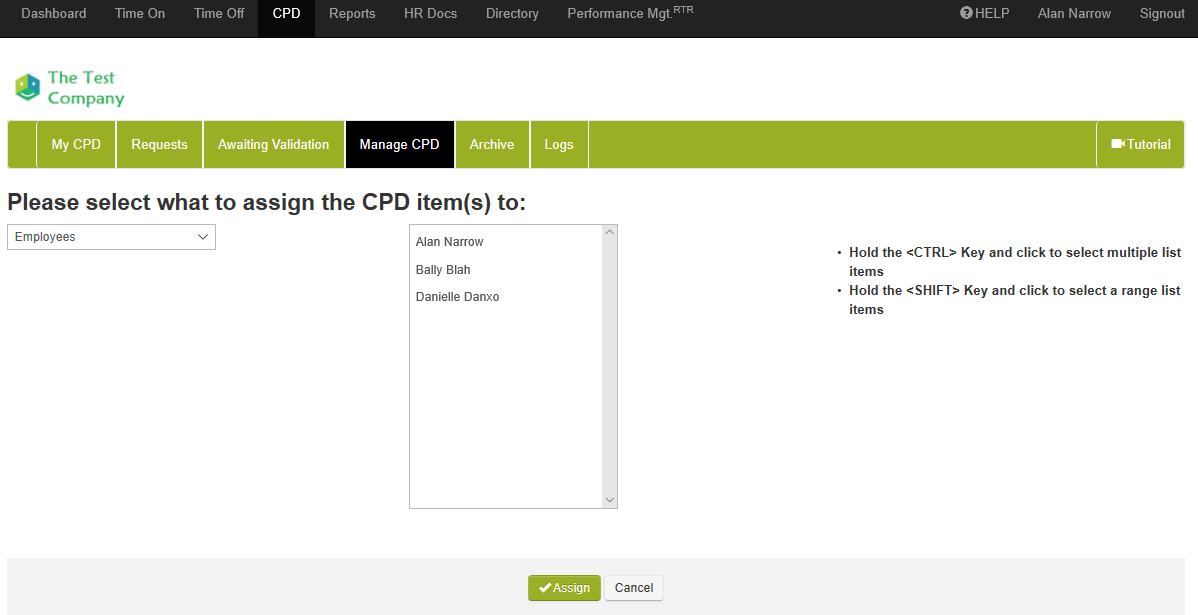Go to HR Docs in the top menu
The image size is (1198, 615).
pyautogui.click(x=430, y=14)
